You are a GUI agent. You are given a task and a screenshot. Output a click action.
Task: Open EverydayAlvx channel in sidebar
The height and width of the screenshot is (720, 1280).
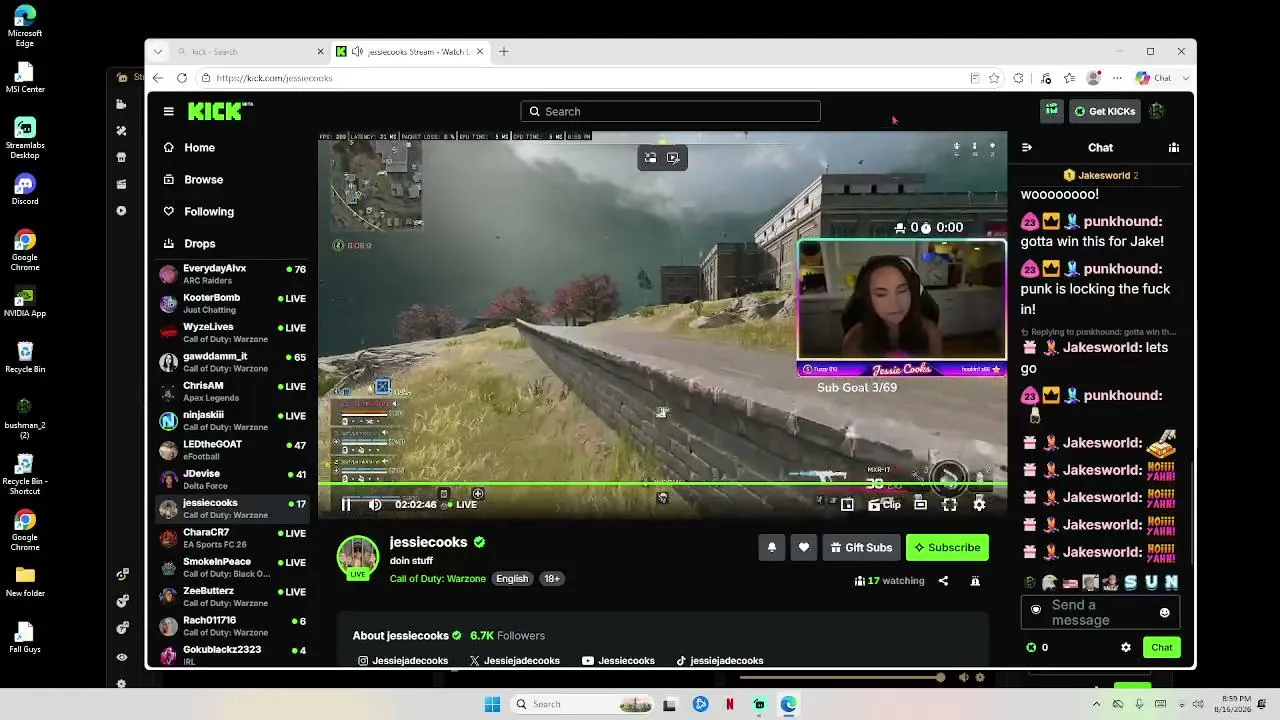[x=233, y=274]
